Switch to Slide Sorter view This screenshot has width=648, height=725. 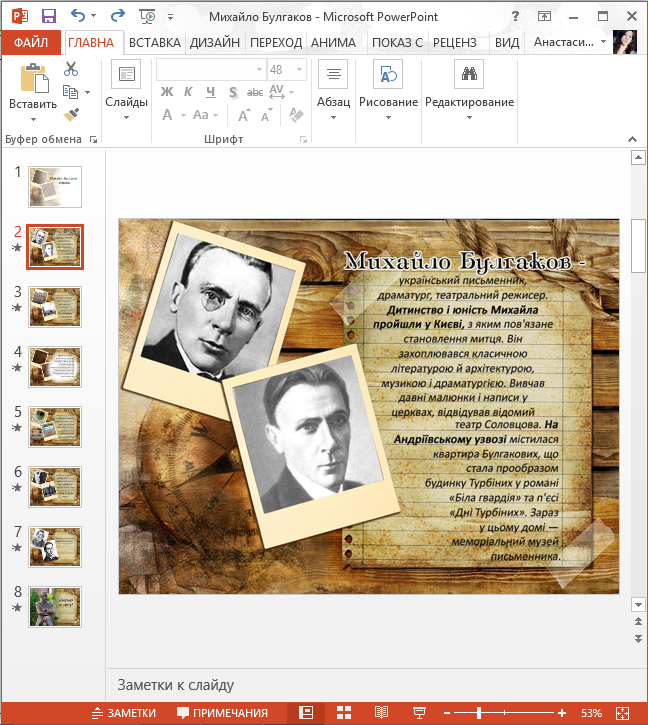[x=344, y=713]
